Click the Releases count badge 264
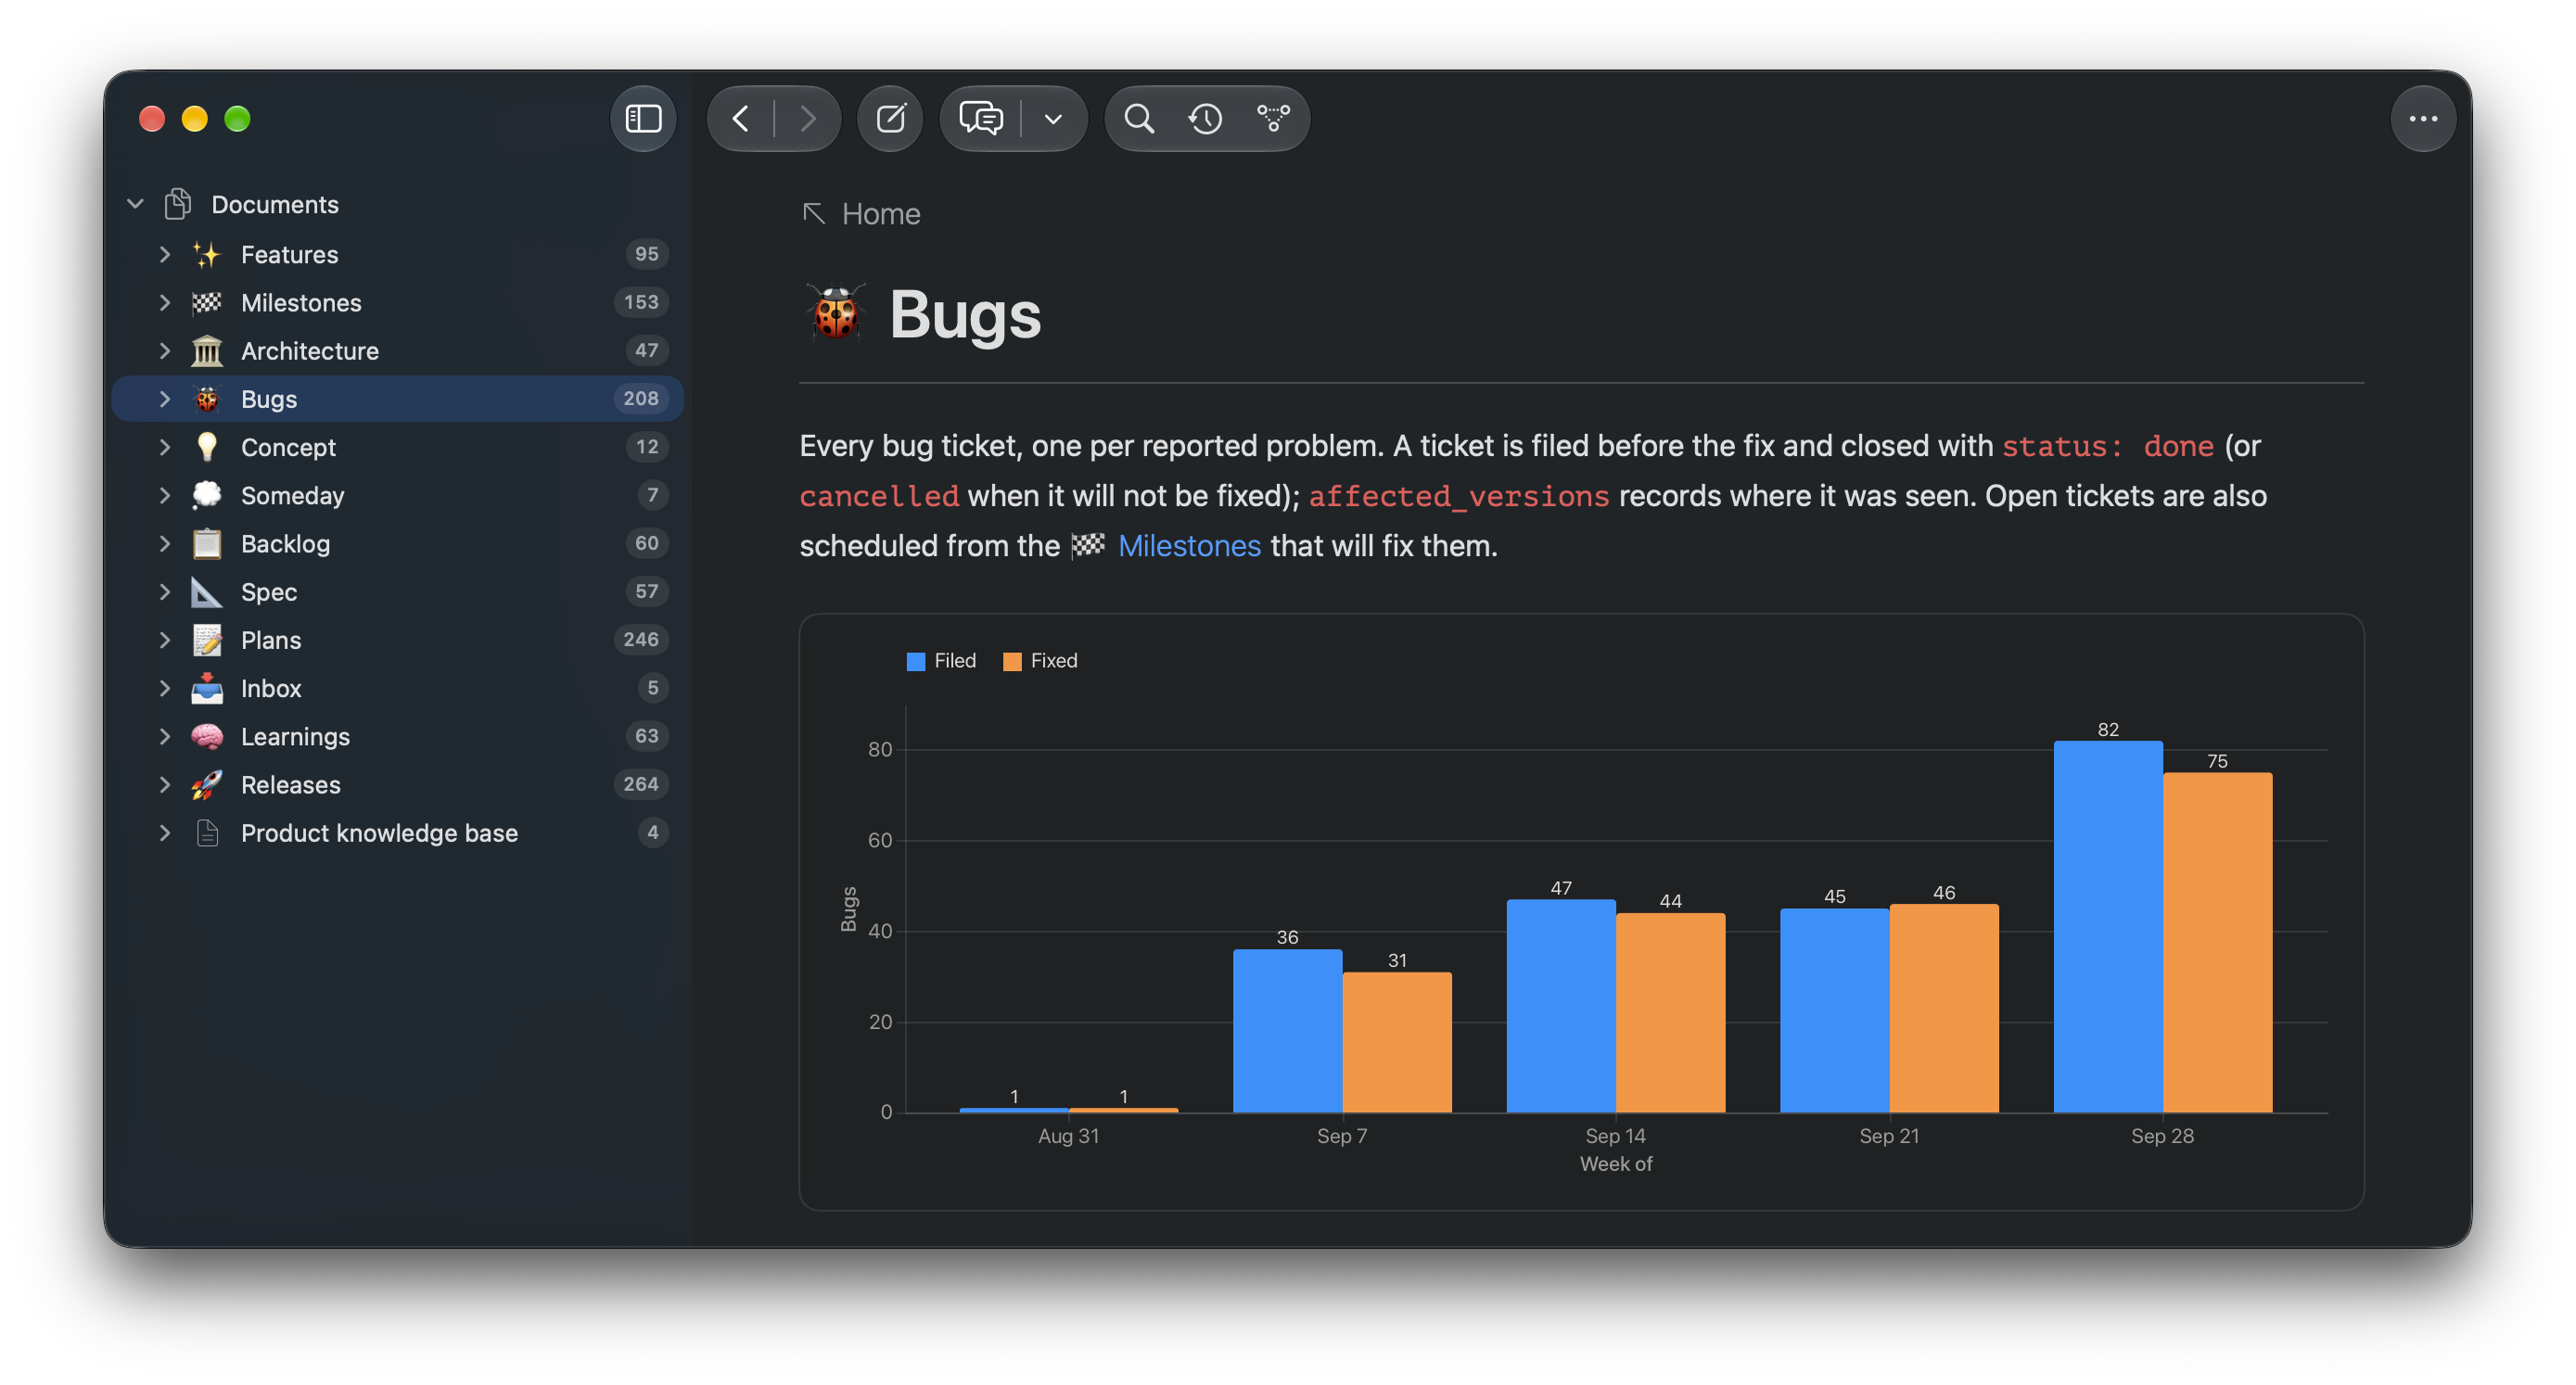 click(641, 784)
